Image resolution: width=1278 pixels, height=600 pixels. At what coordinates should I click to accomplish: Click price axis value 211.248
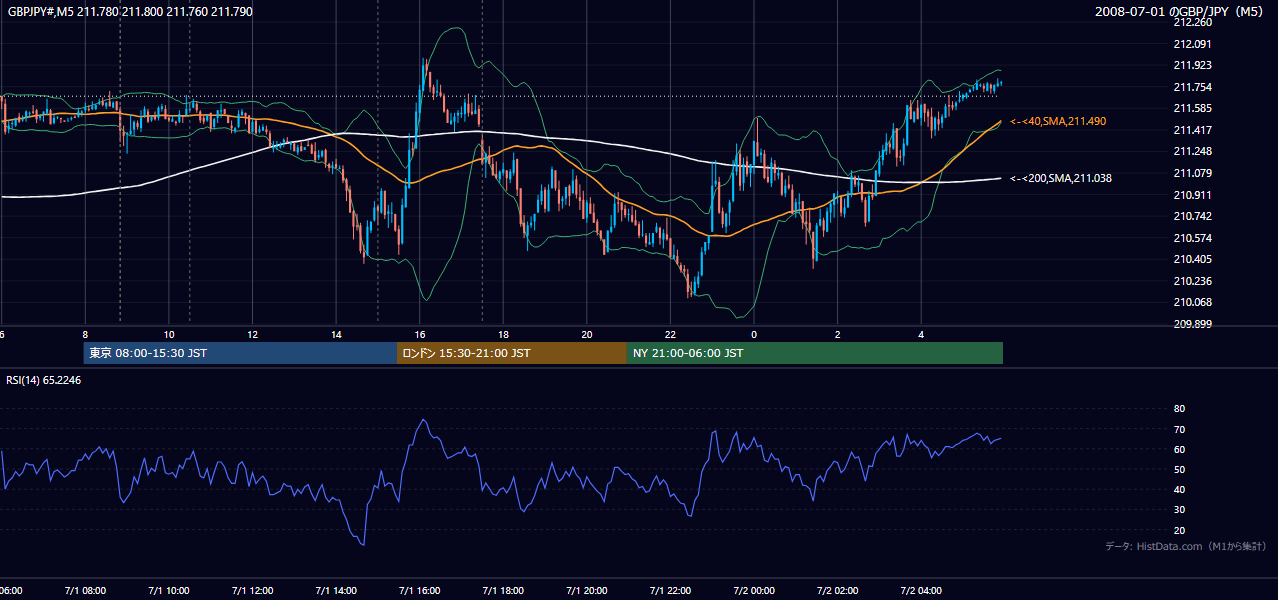point(1192,151)
